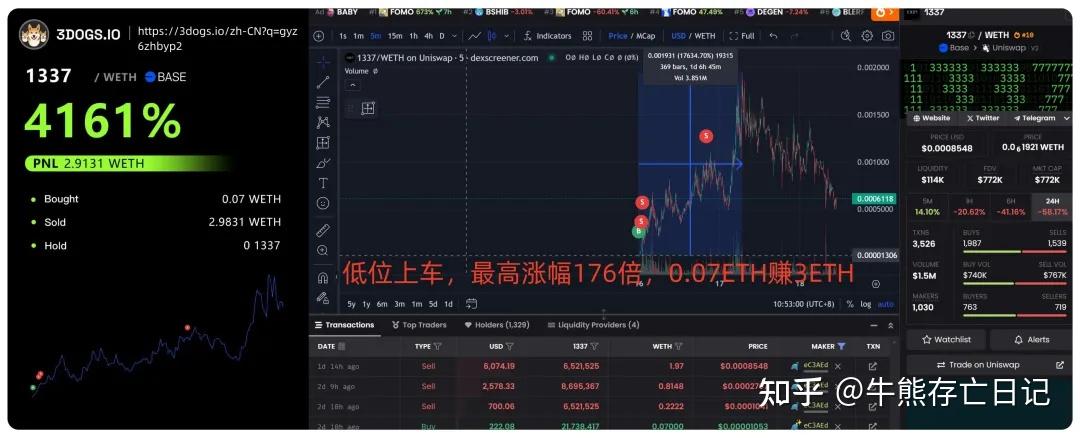Add the pair to Watchlist

point(946,340)
